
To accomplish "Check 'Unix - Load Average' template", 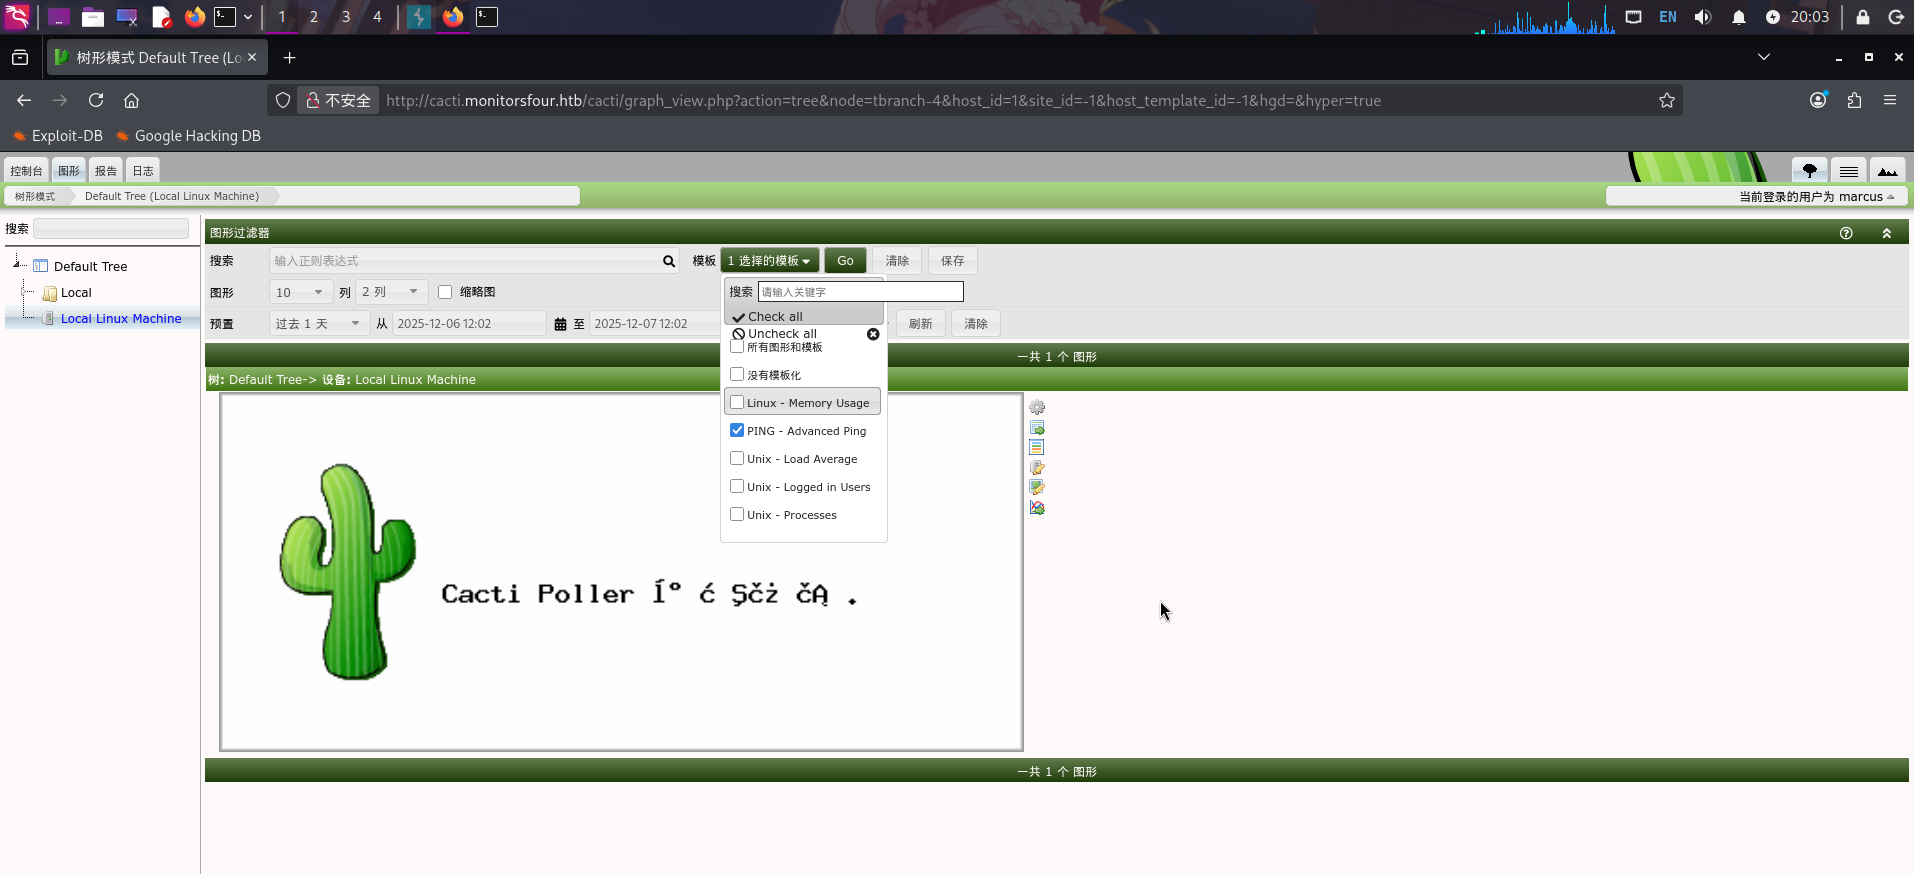I will coord(737,458).
